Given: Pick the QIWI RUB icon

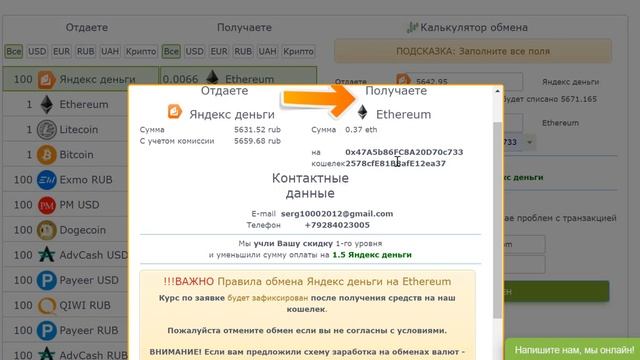Looking at the screenshot, I should click(x=47, y=305).
